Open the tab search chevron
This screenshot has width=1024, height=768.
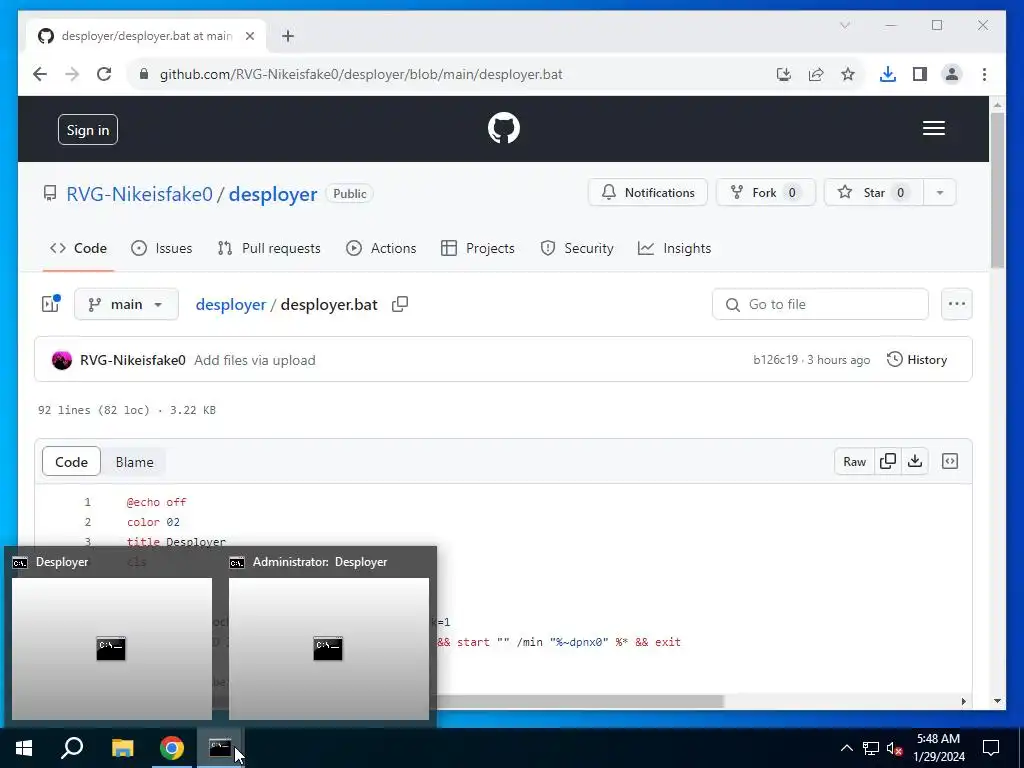[844, 25]
